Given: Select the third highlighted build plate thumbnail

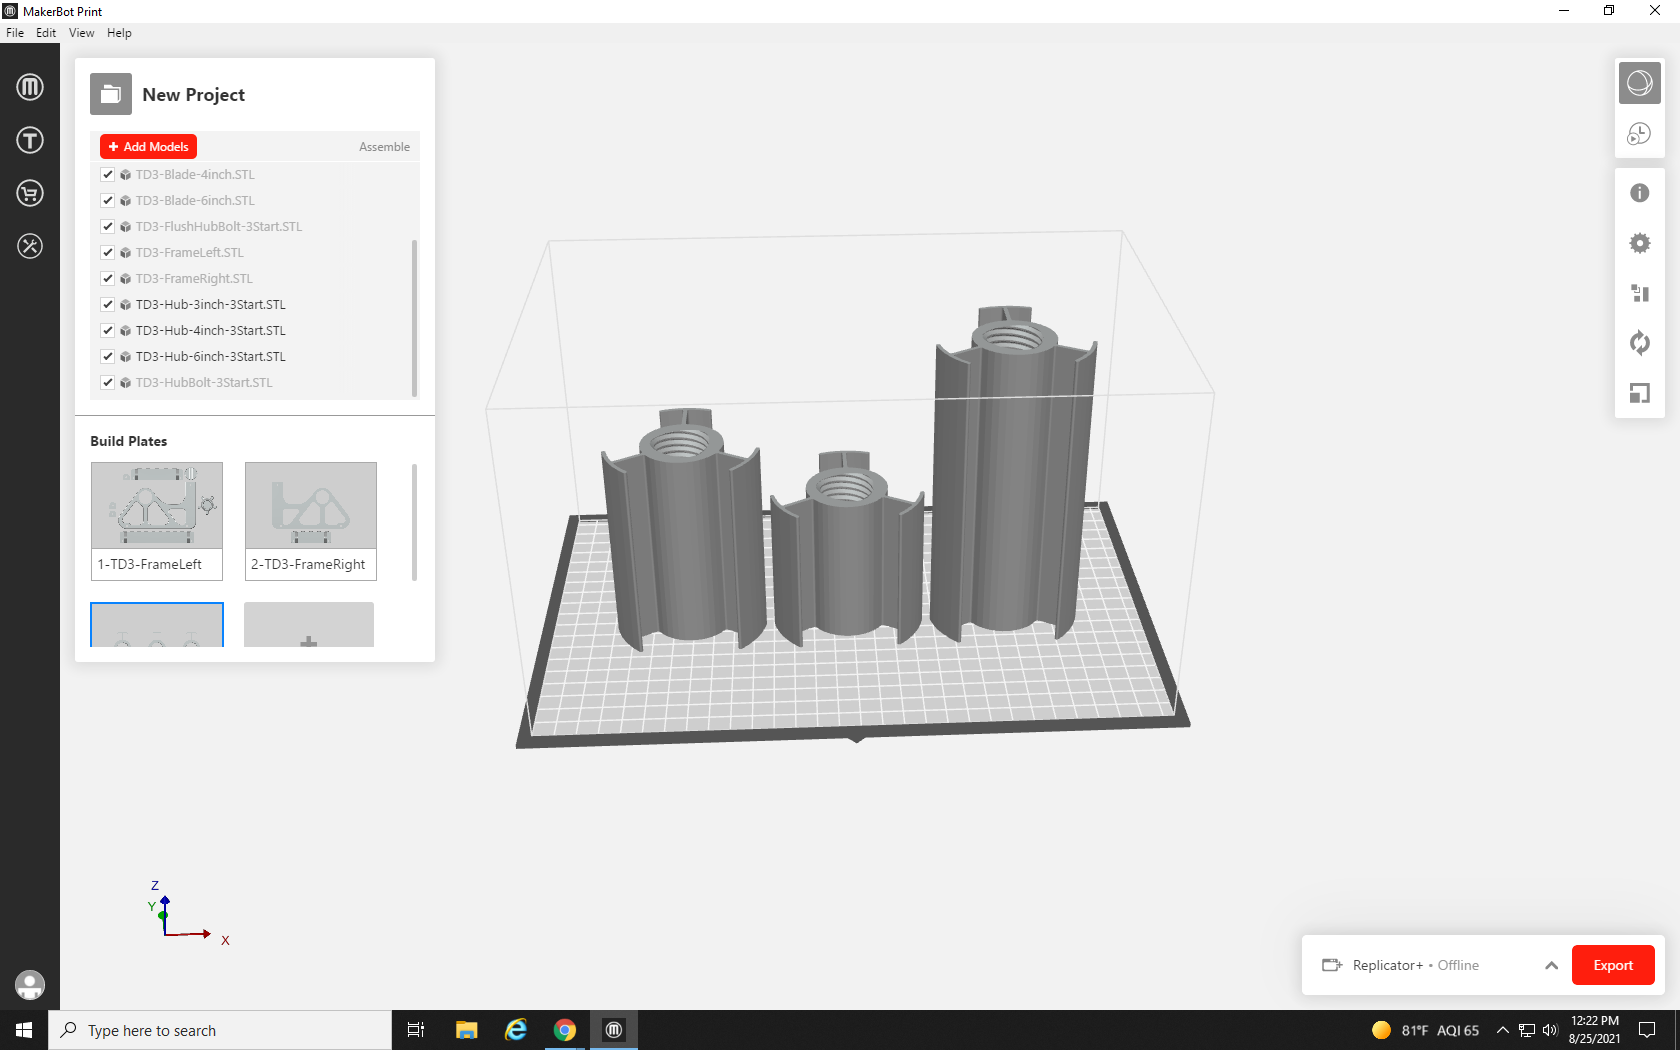Looking at the screenshot, I should [x=157, y=625].
